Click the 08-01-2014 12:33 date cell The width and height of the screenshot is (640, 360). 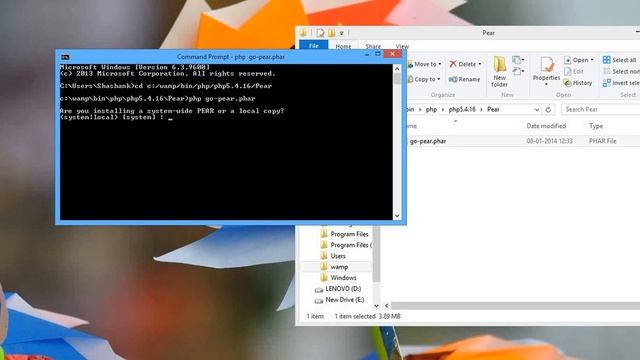[x=549, y=141]
